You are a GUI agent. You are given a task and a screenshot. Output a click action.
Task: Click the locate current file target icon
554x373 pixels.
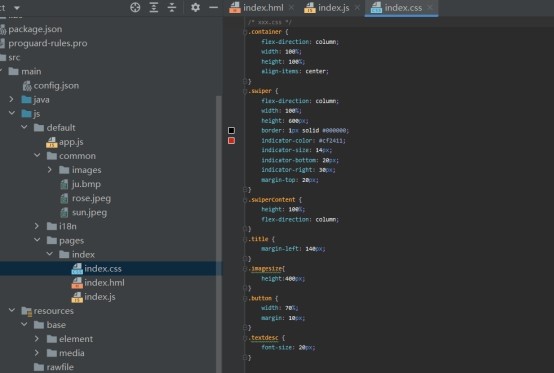tap(135, 7)
